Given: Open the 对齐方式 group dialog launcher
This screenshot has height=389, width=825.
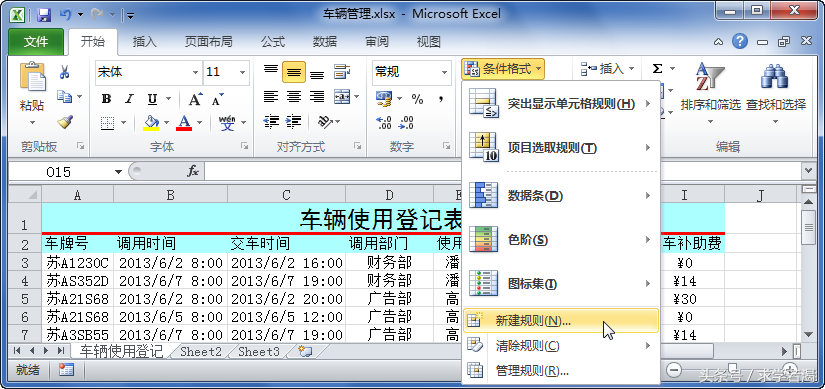Looking at the screenshot, I should click(x=358, y=146).
